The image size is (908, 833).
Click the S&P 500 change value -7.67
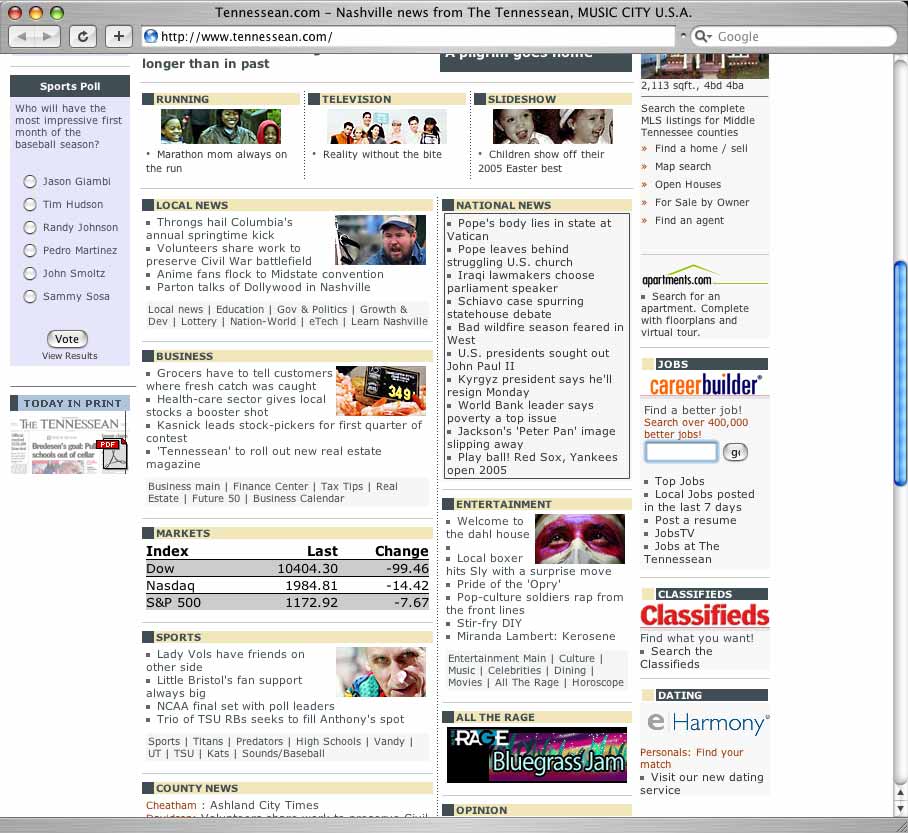[411, 602]
